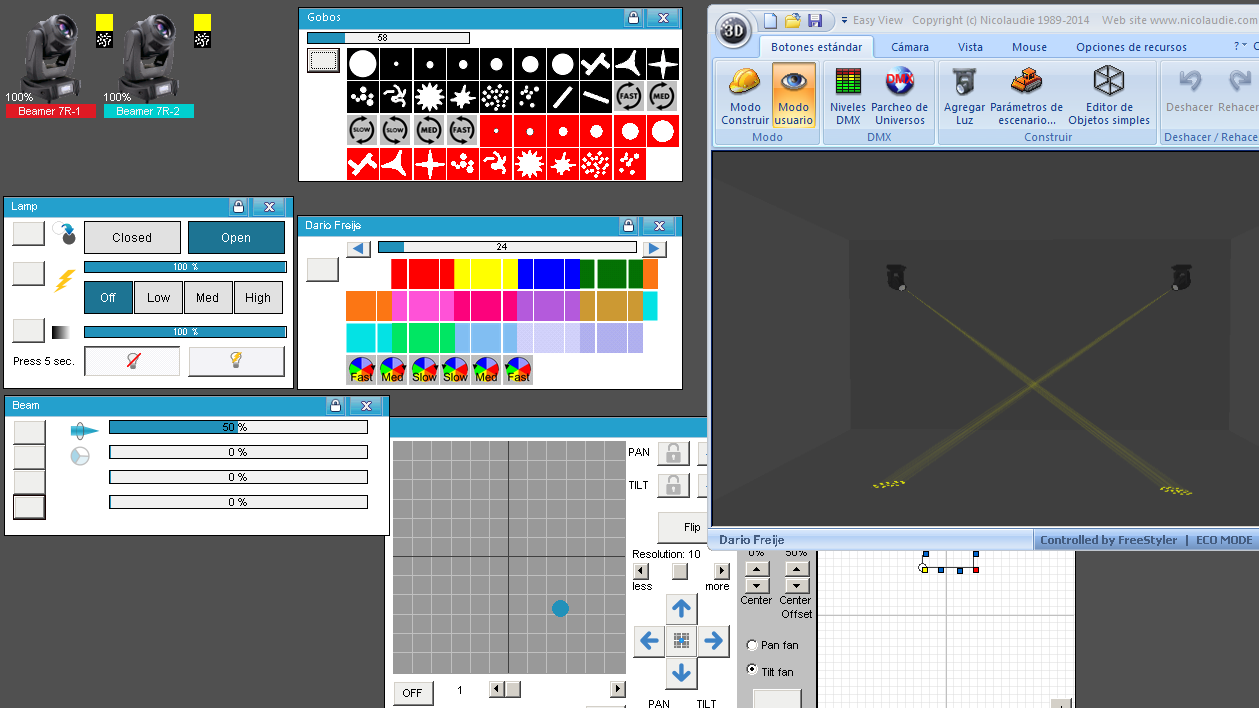The height and width of the screenshot is (708, 1259).
Task: Switch to the Vista tab
Action: (x=970, y=46)
